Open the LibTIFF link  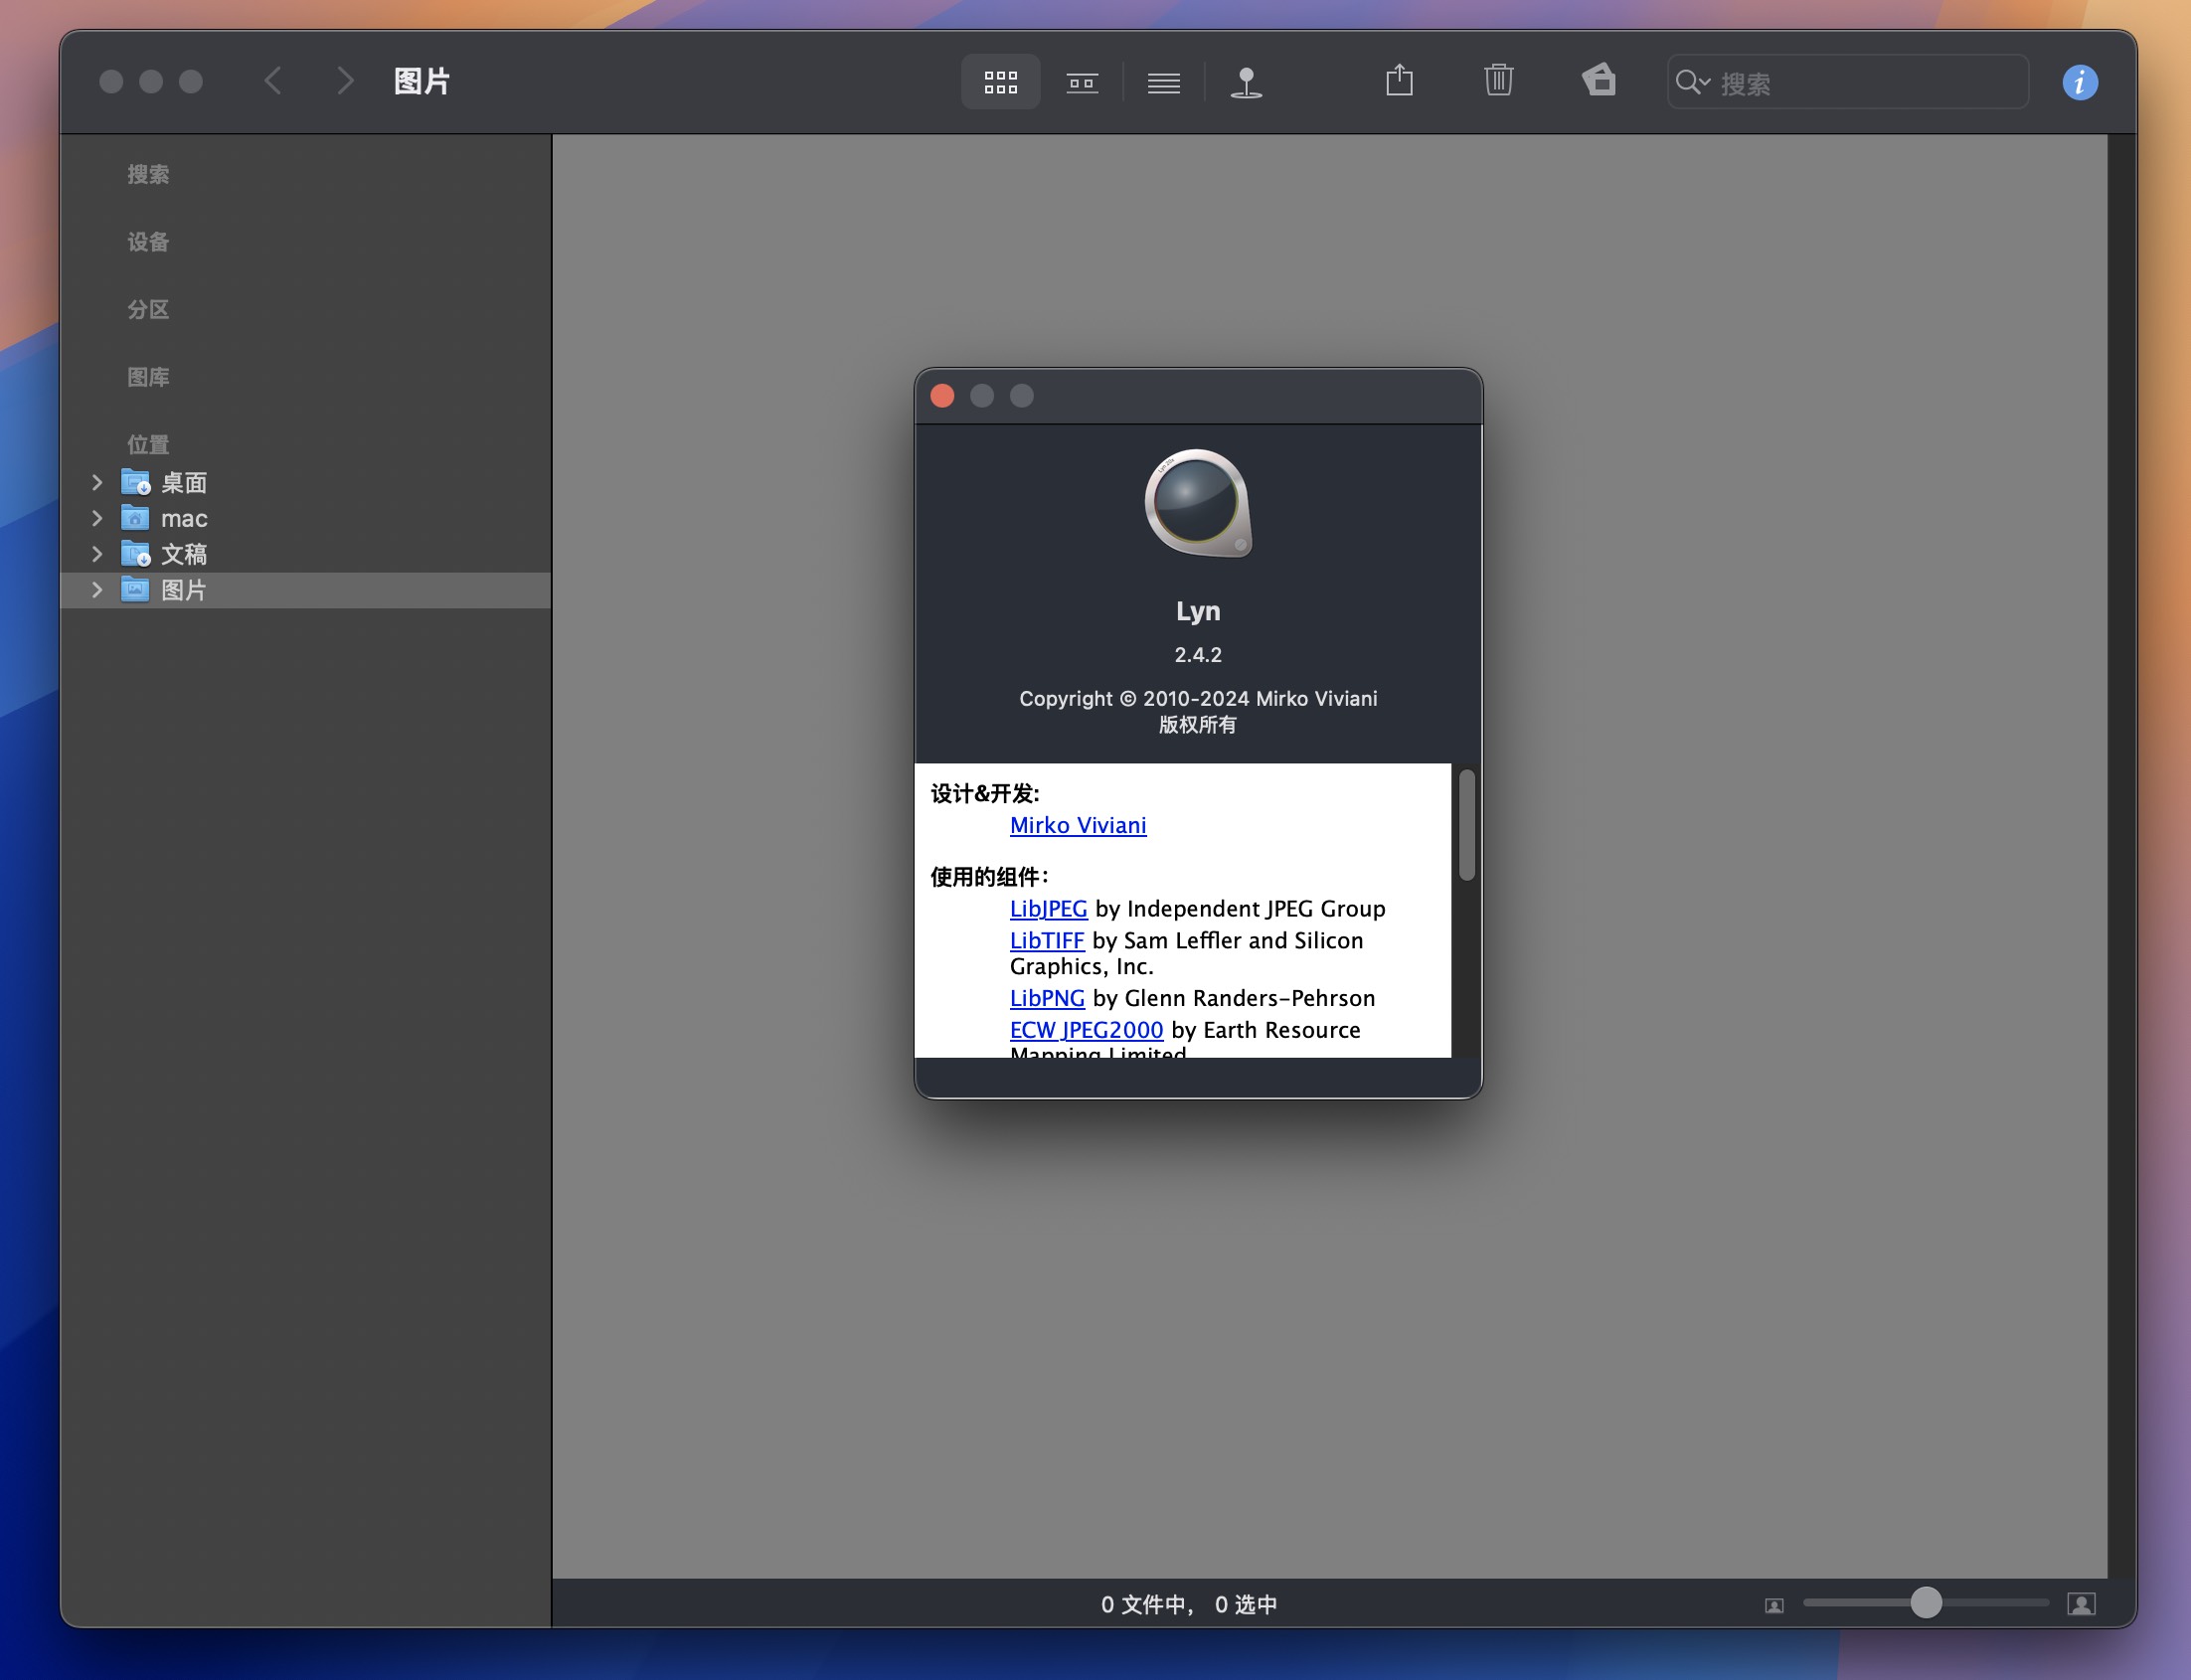(x=1047, y=941)
